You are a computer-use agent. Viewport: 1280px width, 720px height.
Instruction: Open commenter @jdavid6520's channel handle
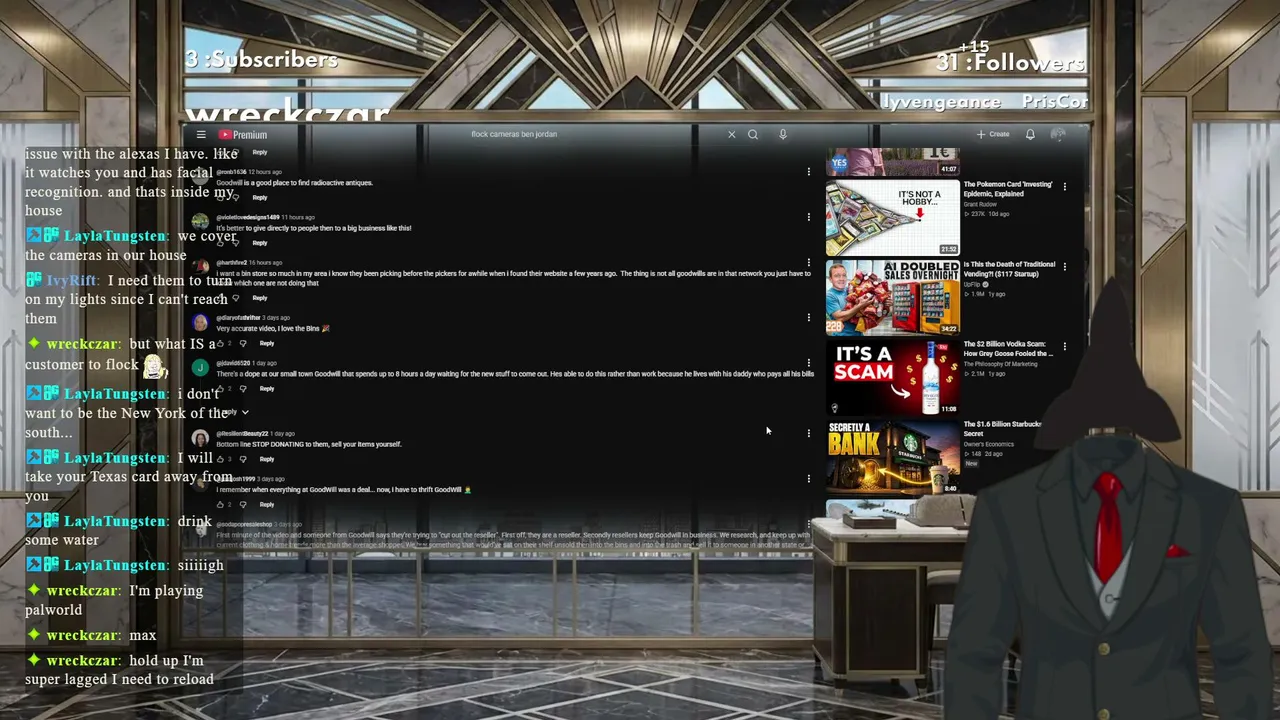[232, 363]
